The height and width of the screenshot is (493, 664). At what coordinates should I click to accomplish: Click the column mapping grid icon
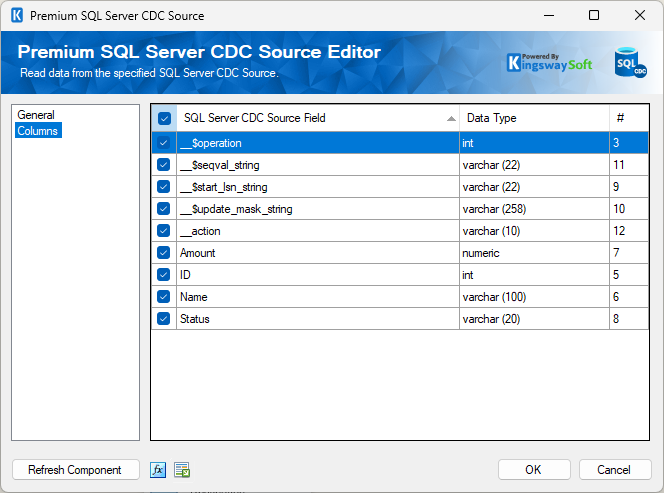point(182,470)
